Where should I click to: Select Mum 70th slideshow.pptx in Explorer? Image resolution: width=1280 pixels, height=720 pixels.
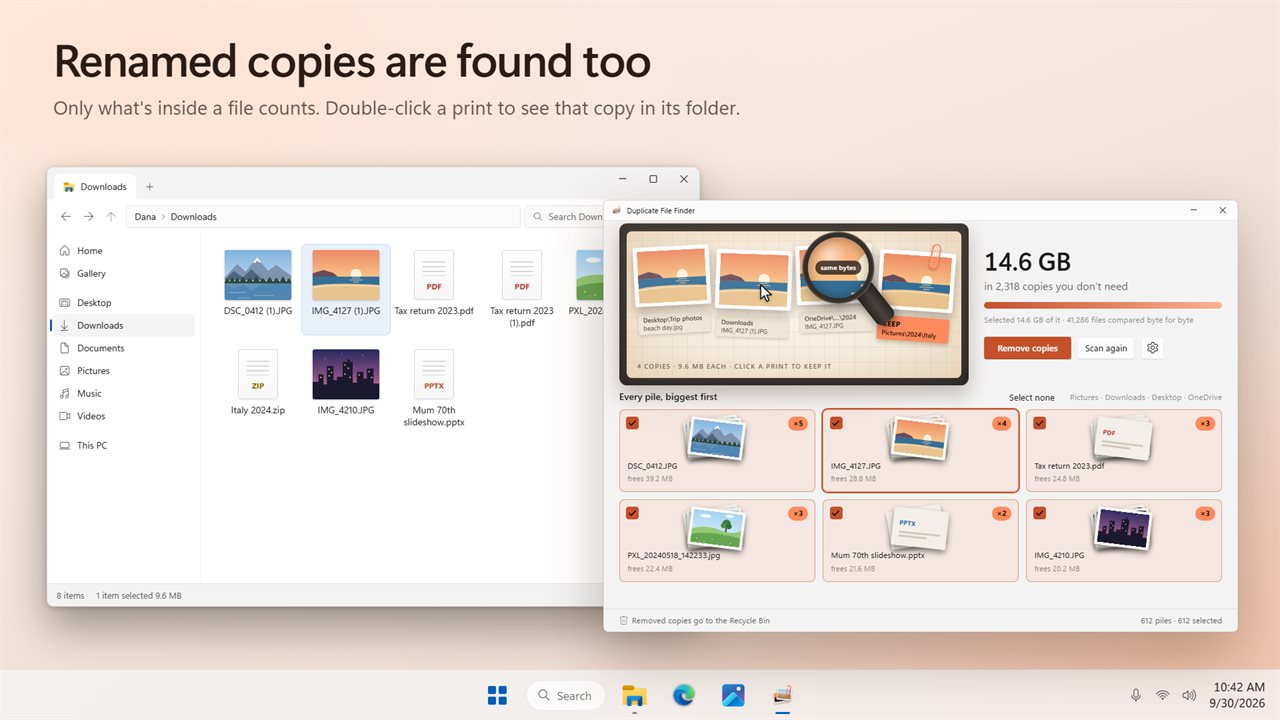[x=434, y=388]
